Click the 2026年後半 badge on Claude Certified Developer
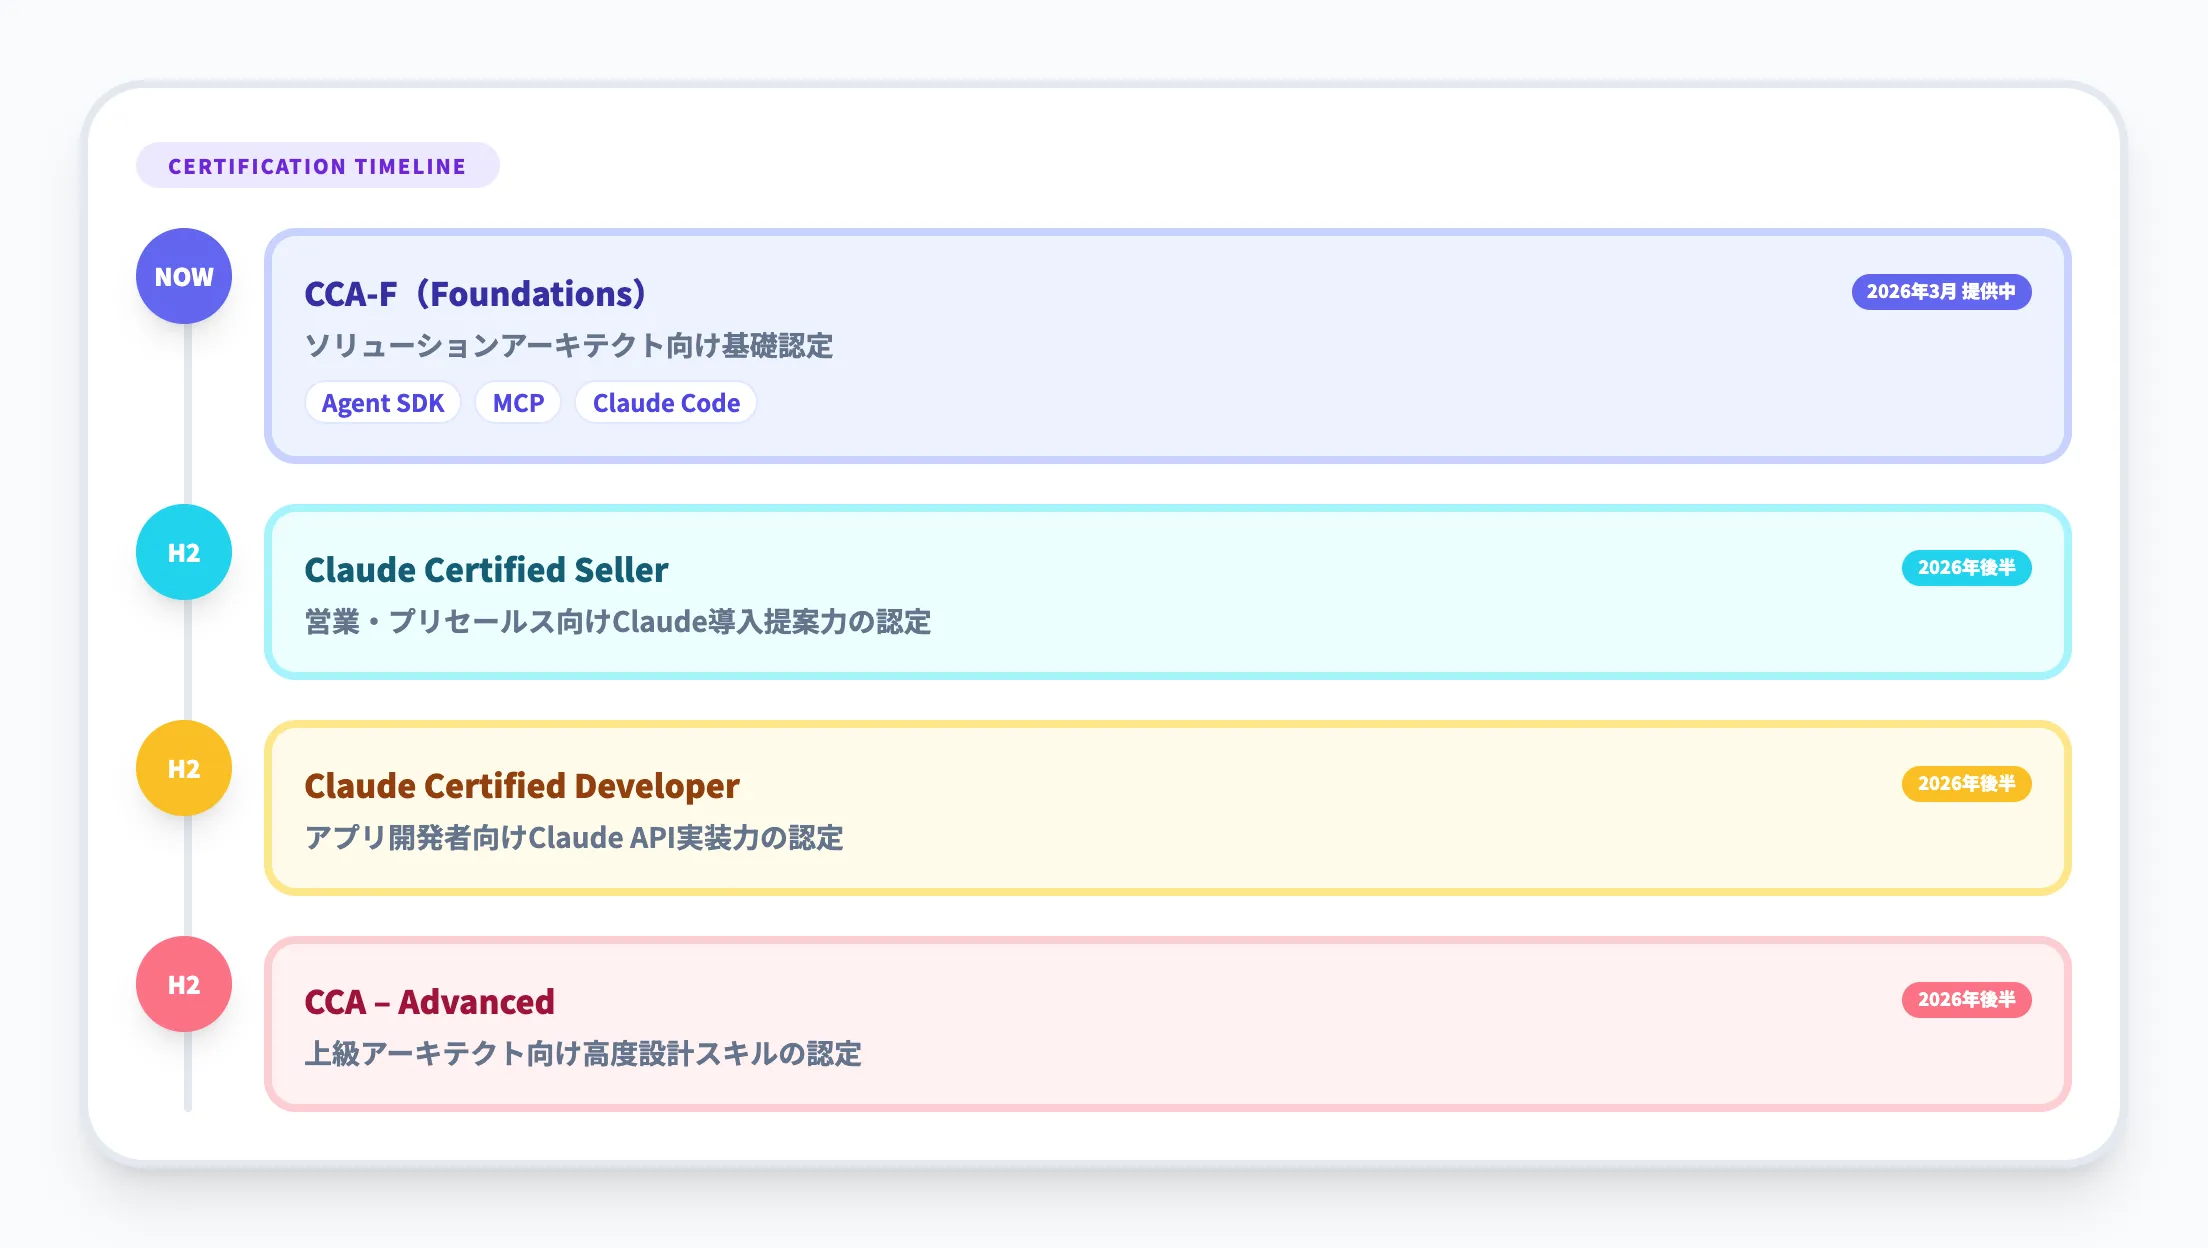The width and height of the screenshot is (2208, 1248). click(x=1967, y=784)
